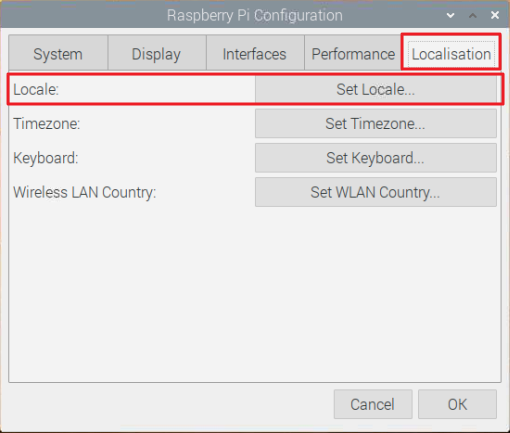Open the Display tab

156,53
